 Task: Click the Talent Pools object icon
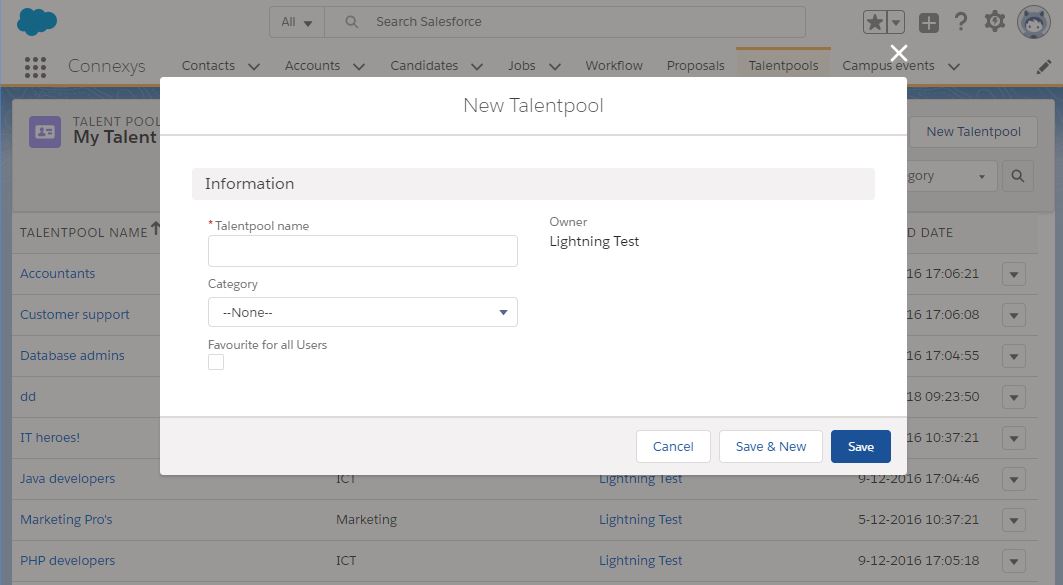(45, 132)
